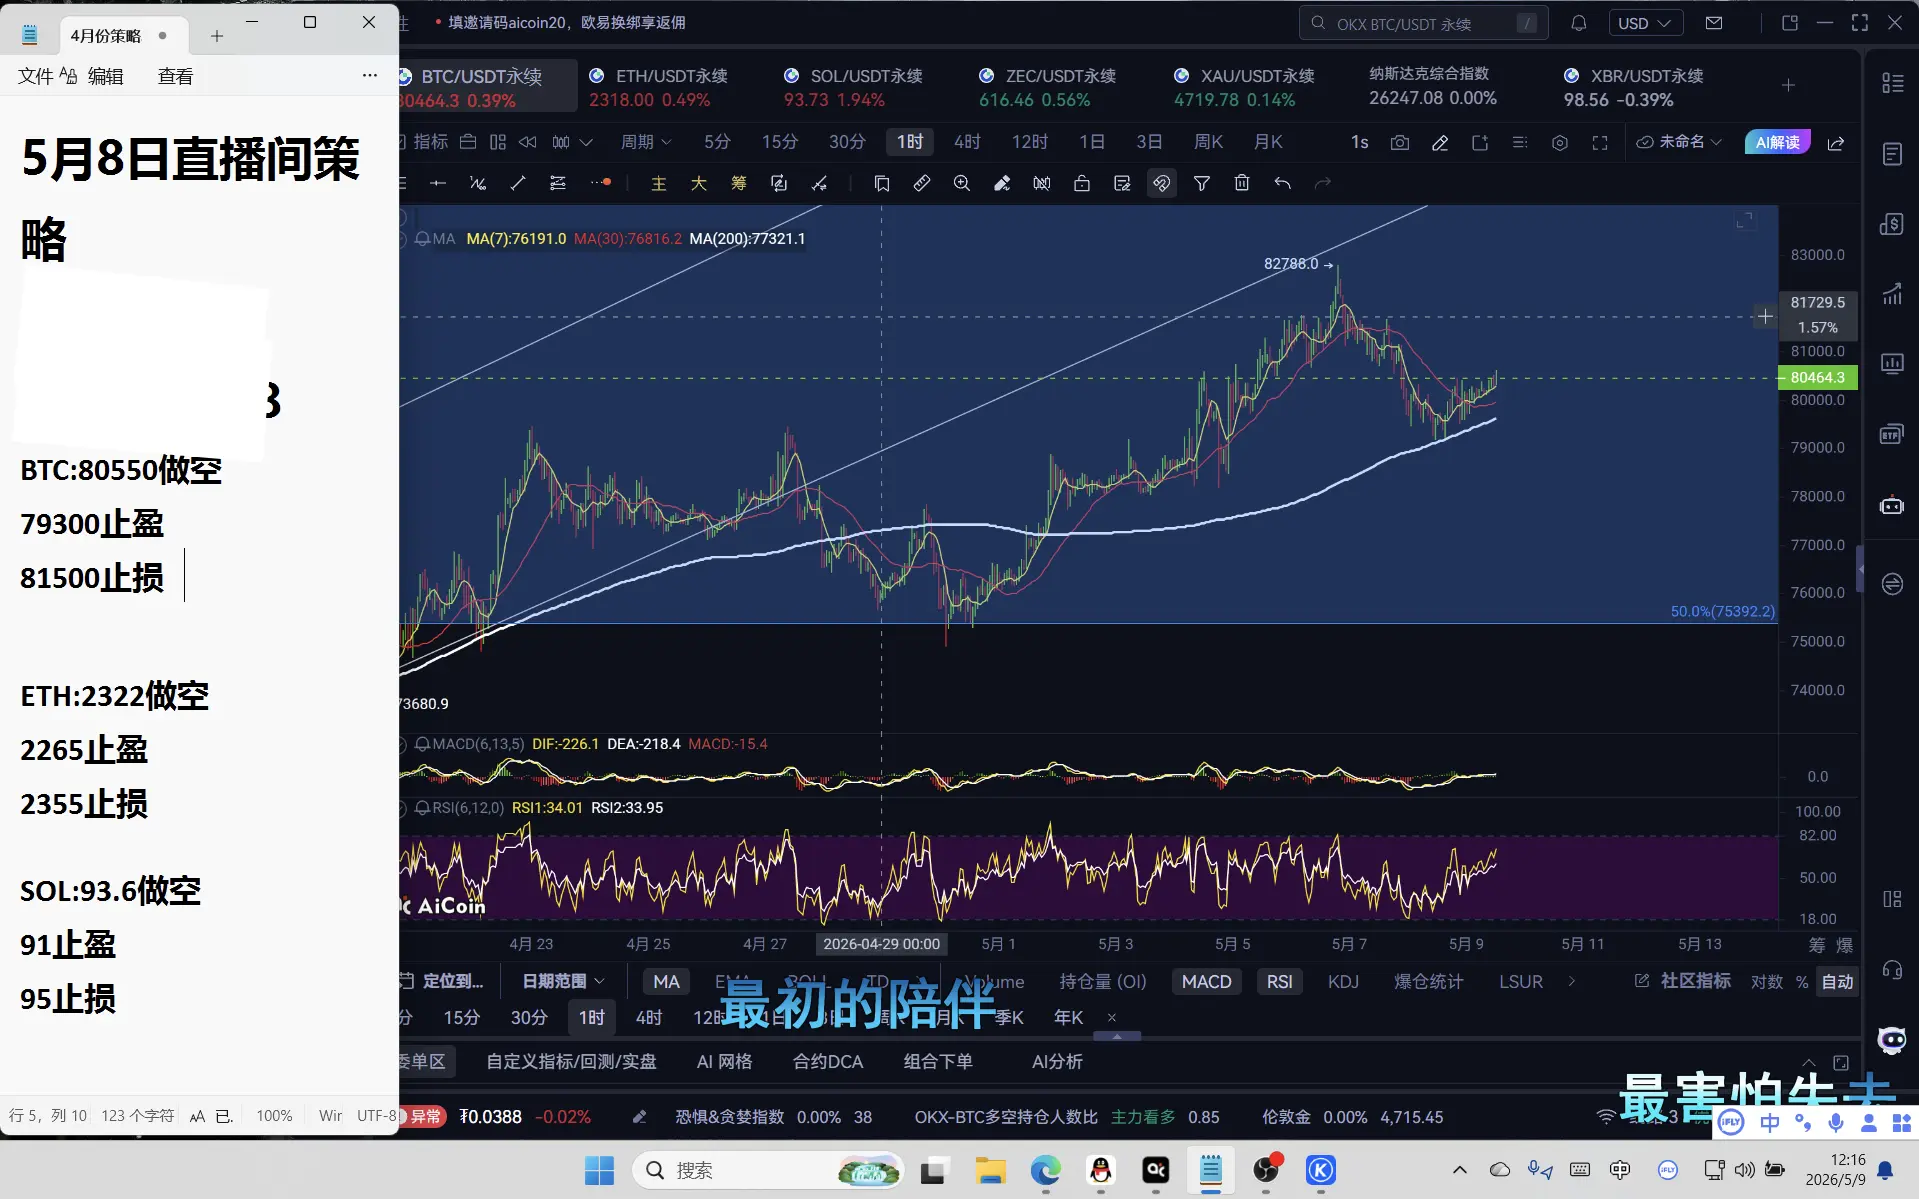1919x1199 pixels.
Task: Open Notepad zoom level 100% in status bar
Action: point(274,1116)
